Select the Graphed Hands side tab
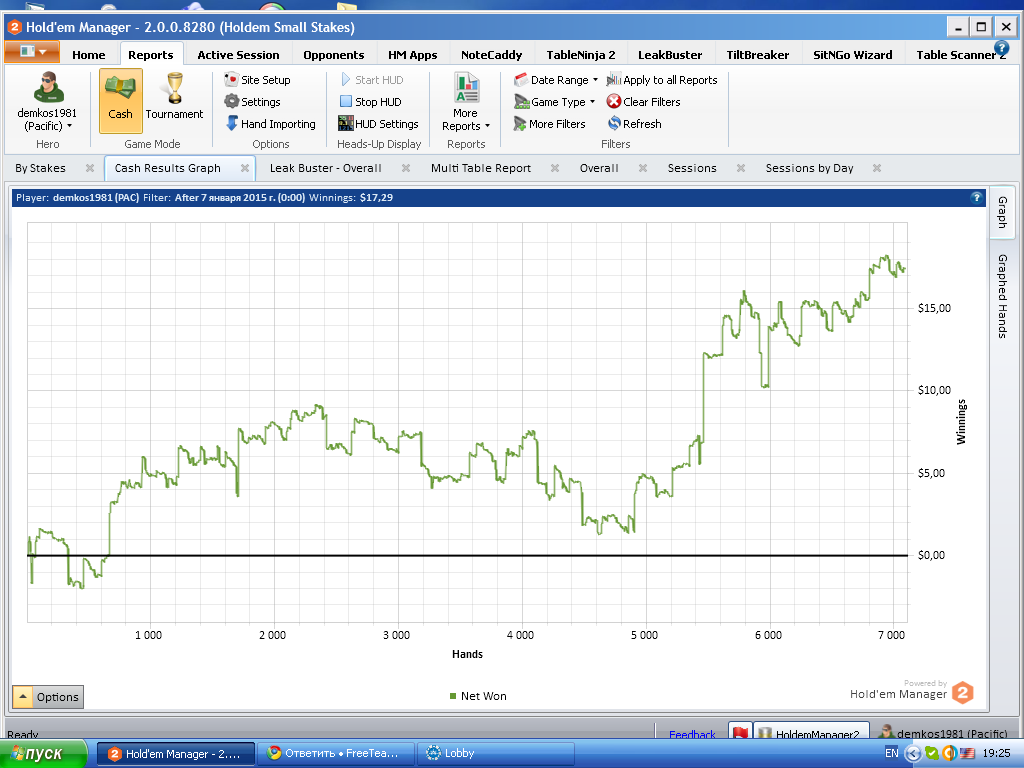The width and height of the screenshot is (1024, 768). tap(1002, 296)
